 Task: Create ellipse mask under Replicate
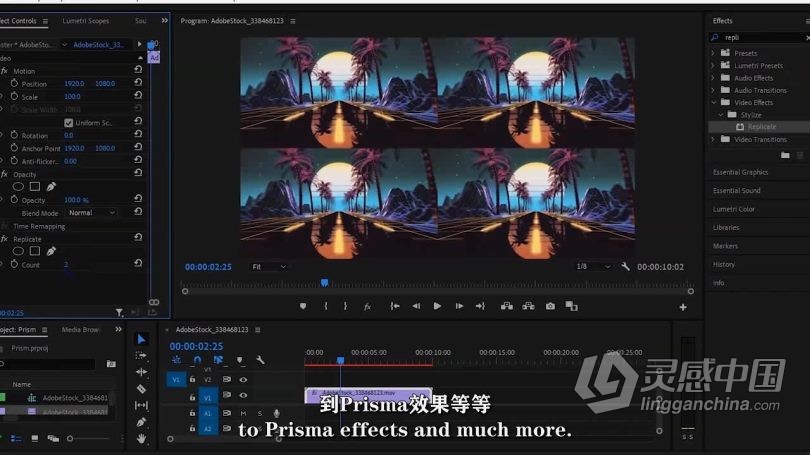click(18, 251)
